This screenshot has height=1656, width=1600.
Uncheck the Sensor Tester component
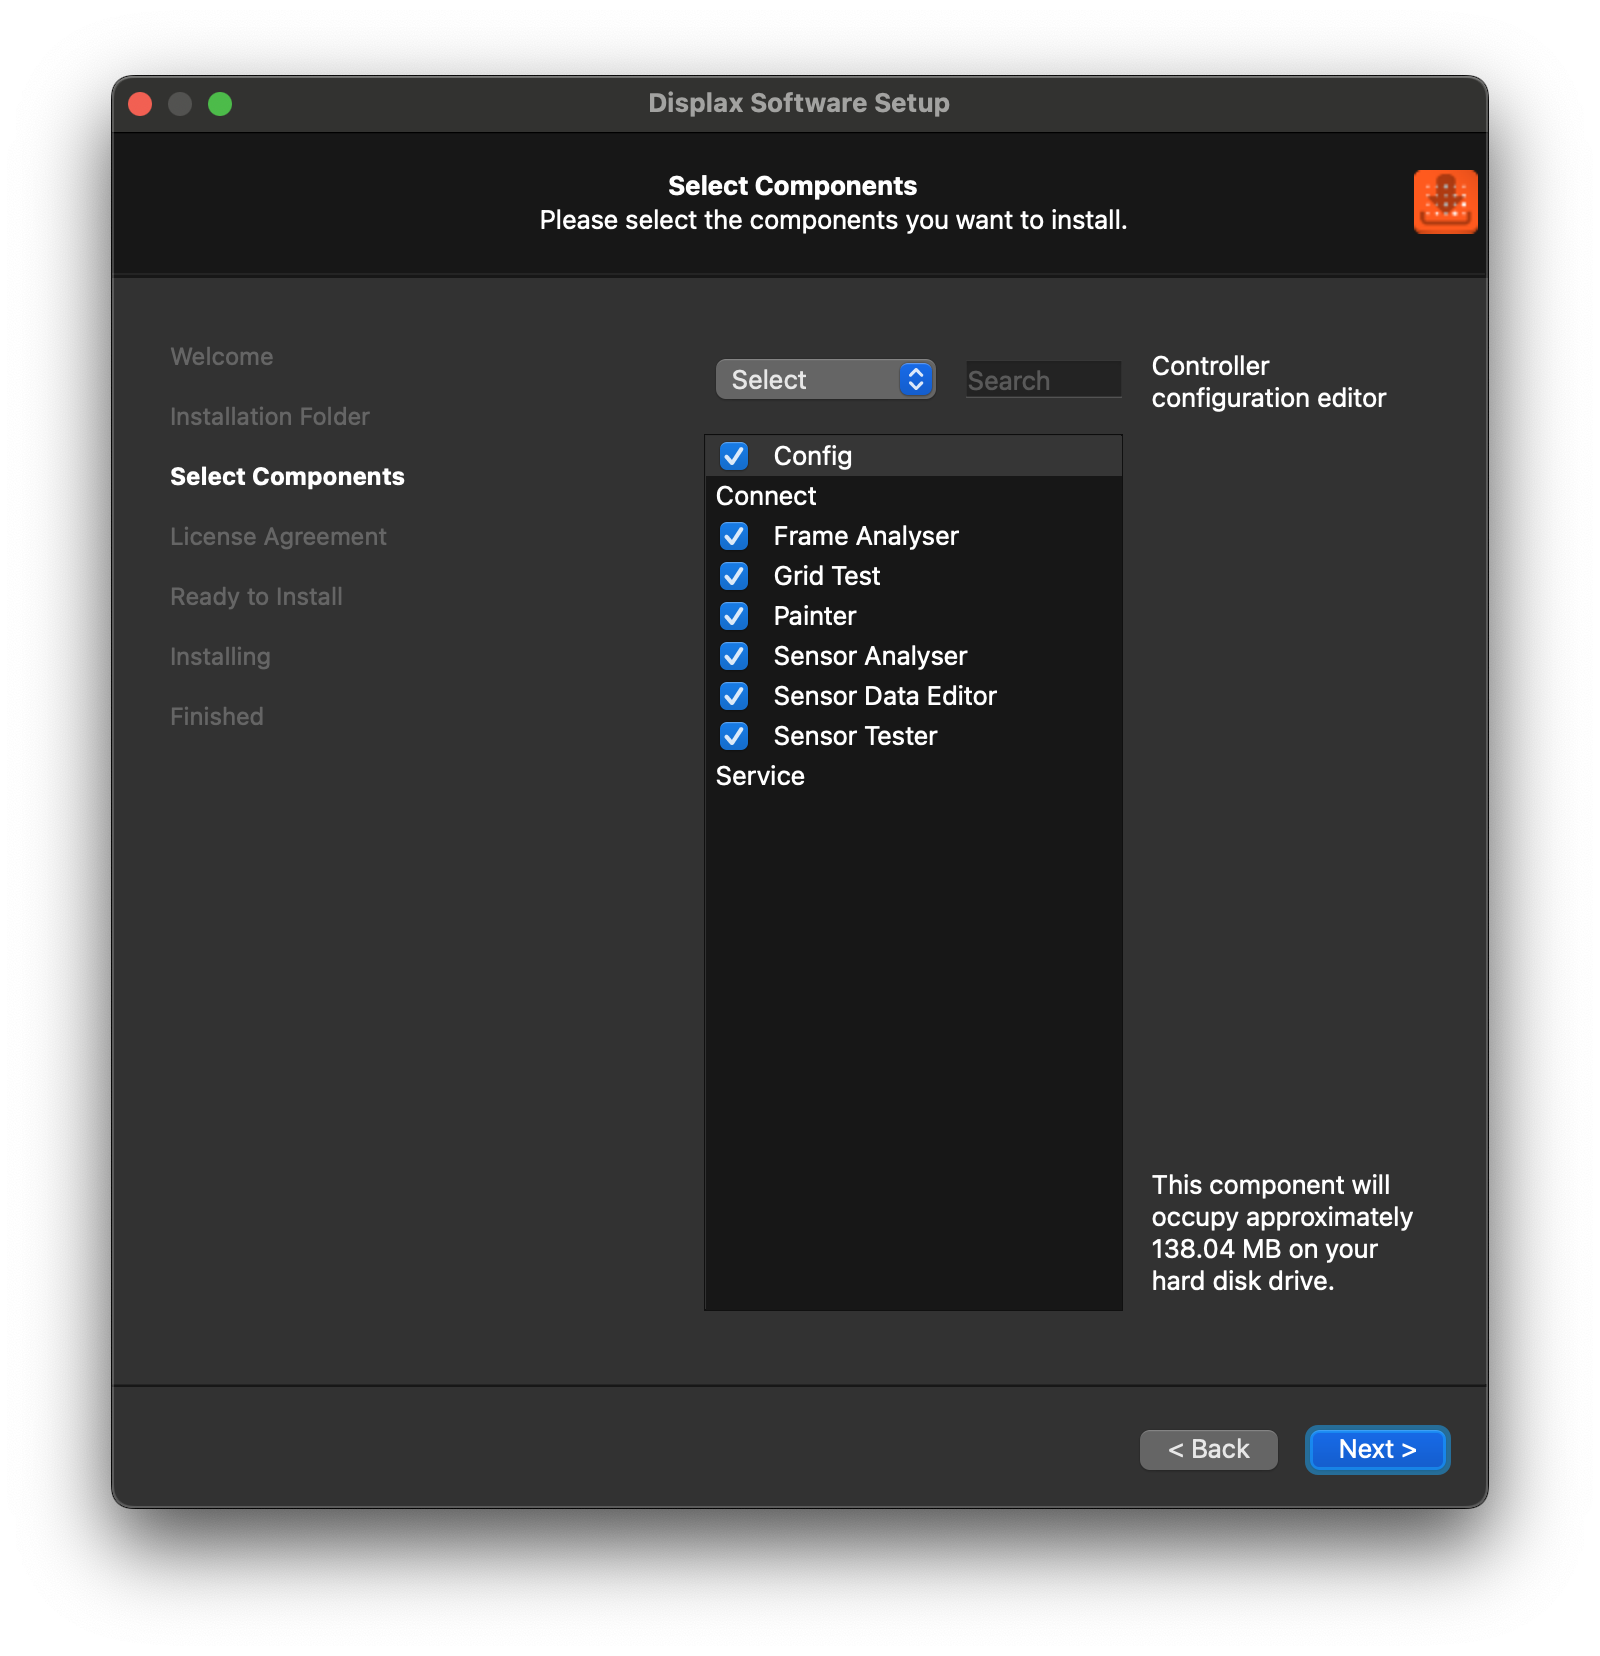point(734,736)
